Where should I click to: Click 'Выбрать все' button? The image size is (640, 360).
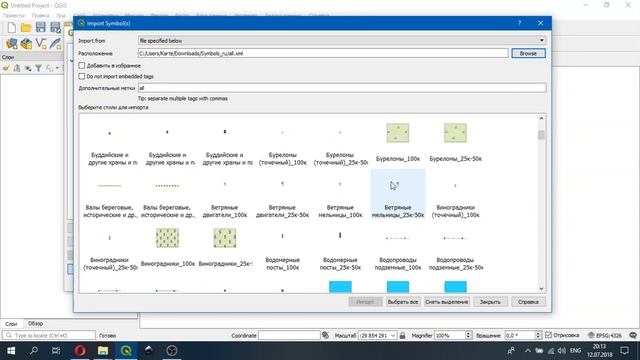pyautogui.click(x=403, y=302)
